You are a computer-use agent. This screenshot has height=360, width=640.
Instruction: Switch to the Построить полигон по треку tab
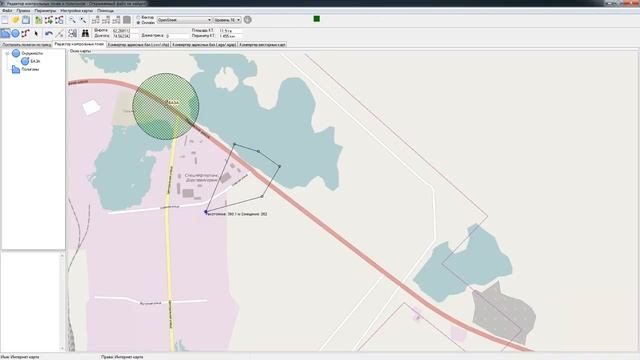click(27, 44)
